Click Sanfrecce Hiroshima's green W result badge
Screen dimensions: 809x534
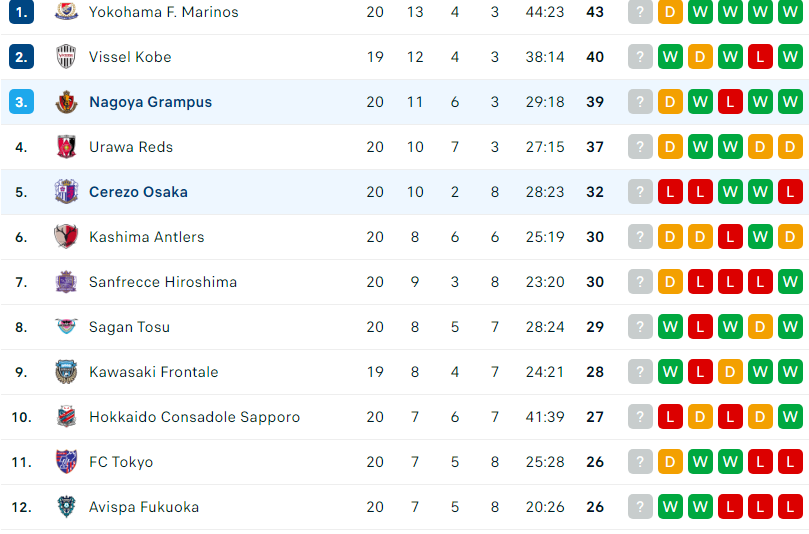click(x=790, y=282)
